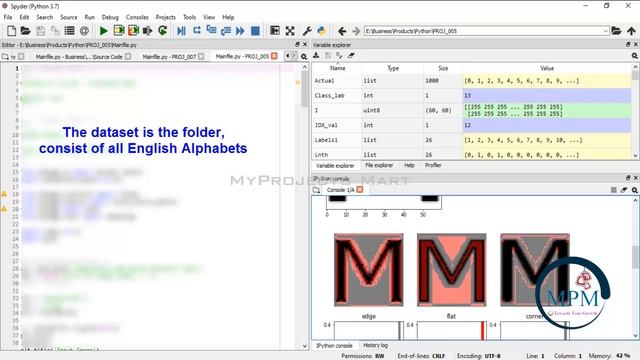Viewport: 640px width, 360px height.
Task: Run the selection or current line
Action: coord(147,31)
